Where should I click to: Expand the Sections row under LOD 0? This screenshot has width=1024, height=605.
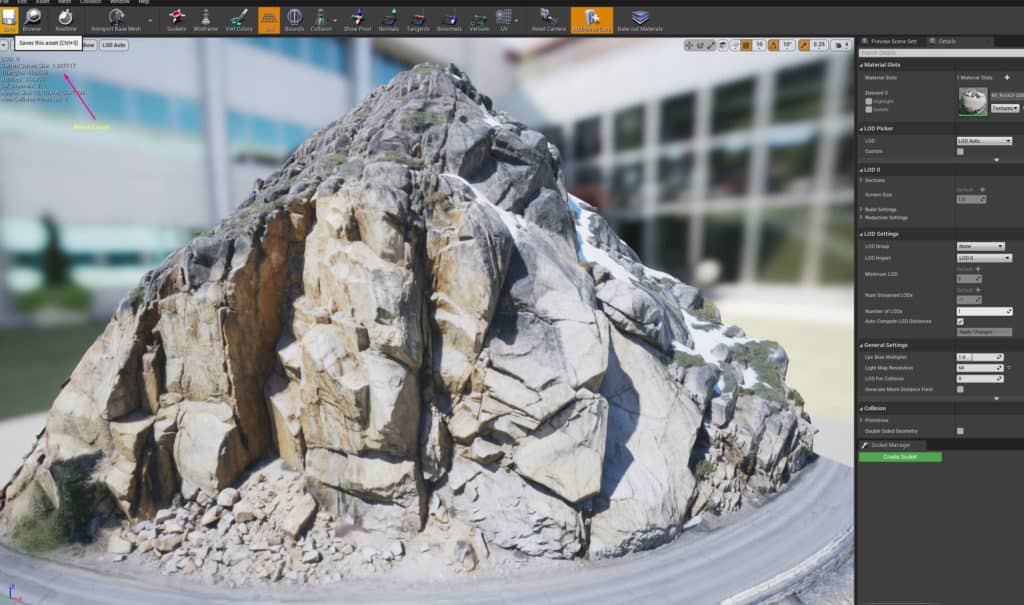[x=862, y=180]
